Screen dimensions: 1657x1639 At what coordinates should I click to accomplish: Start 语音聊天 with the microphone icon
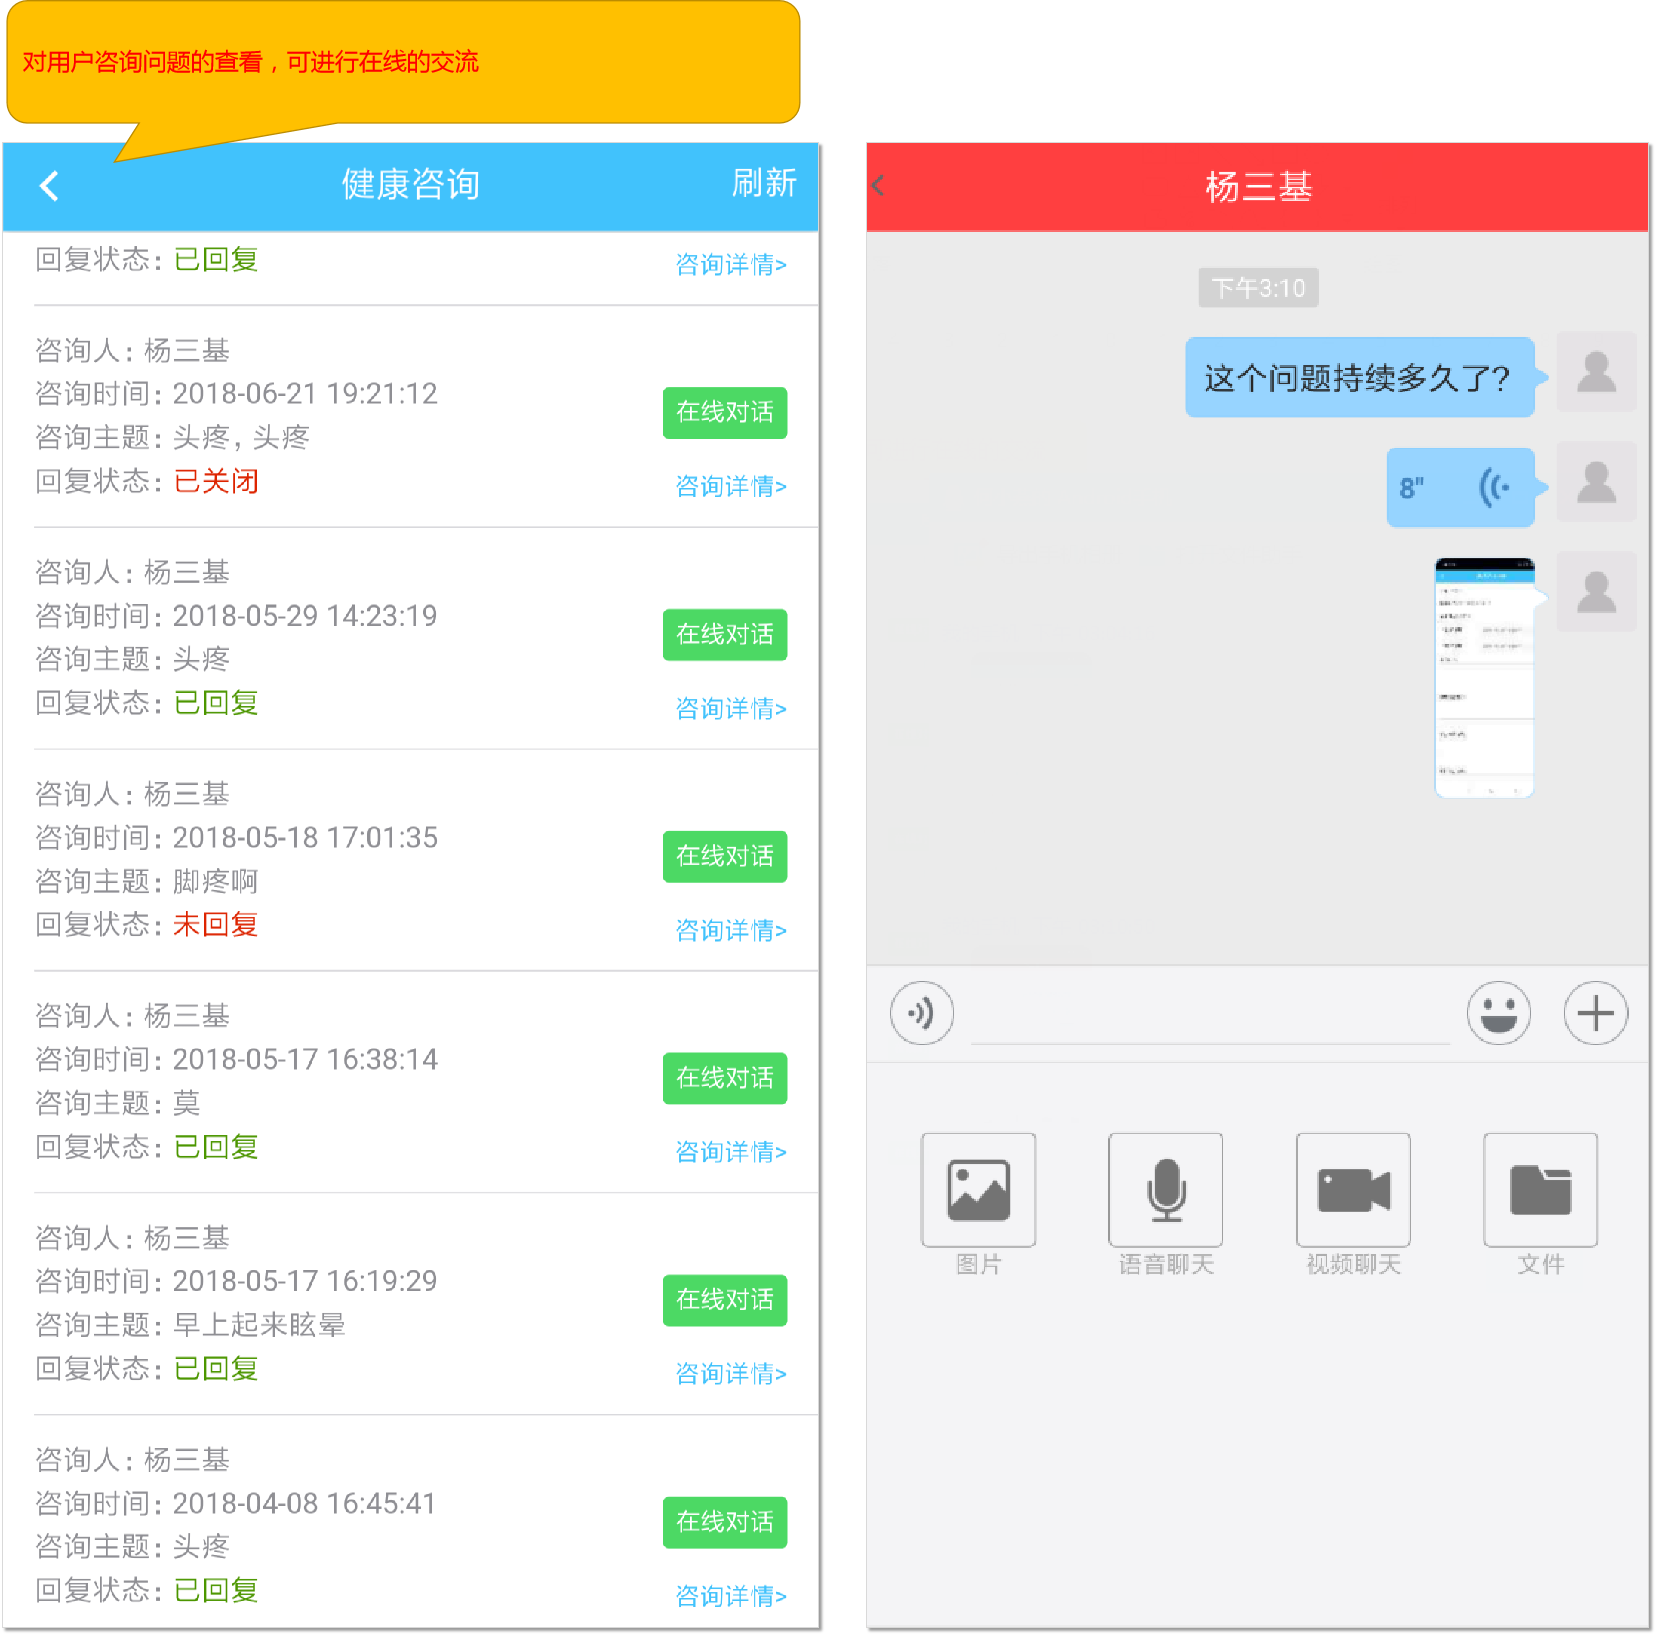coord(1165,1190)
